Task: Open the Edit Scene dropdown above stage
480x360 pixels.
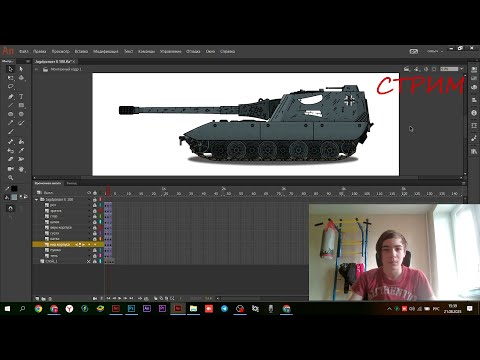Action: tap(406, 69)
